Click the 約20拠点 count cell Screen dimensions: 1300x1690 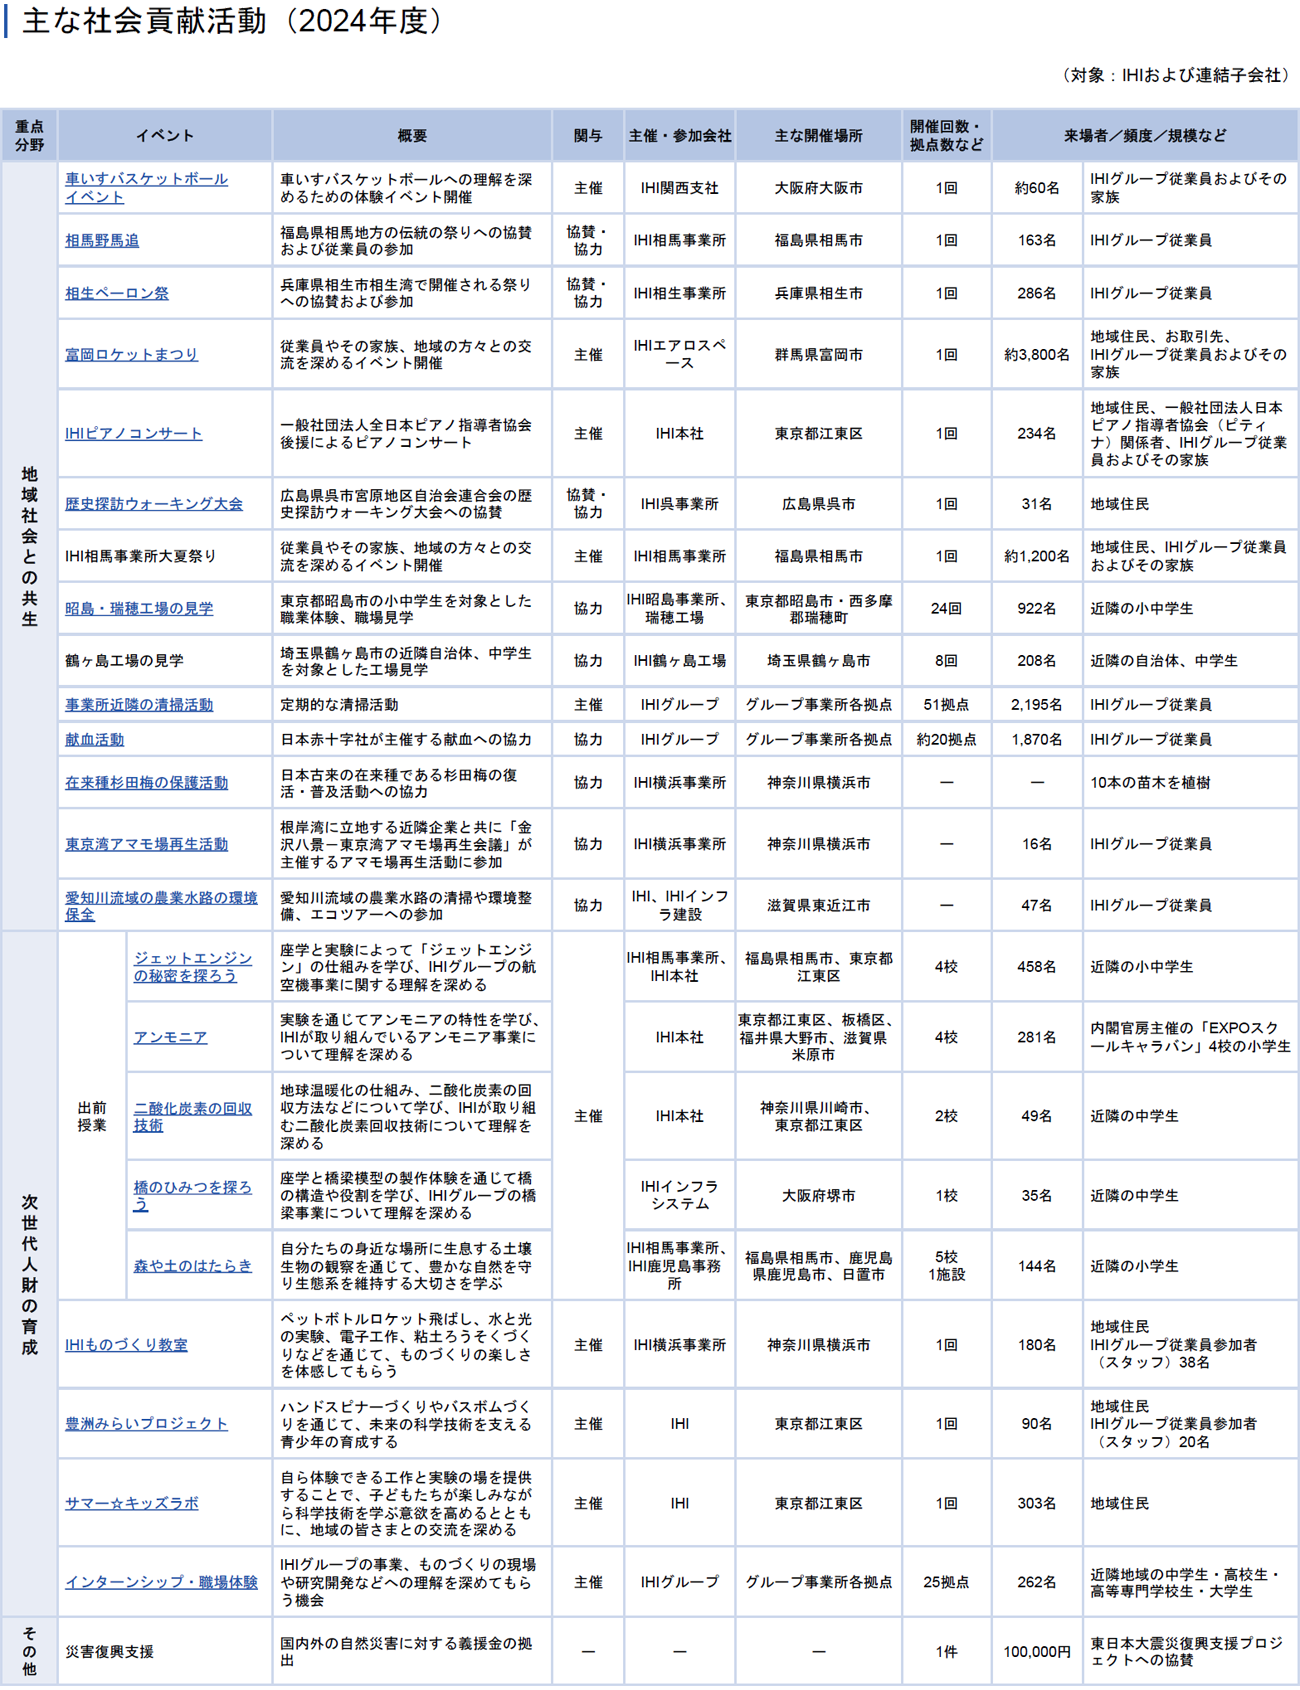pyautogui.click(x=946, y=740)
